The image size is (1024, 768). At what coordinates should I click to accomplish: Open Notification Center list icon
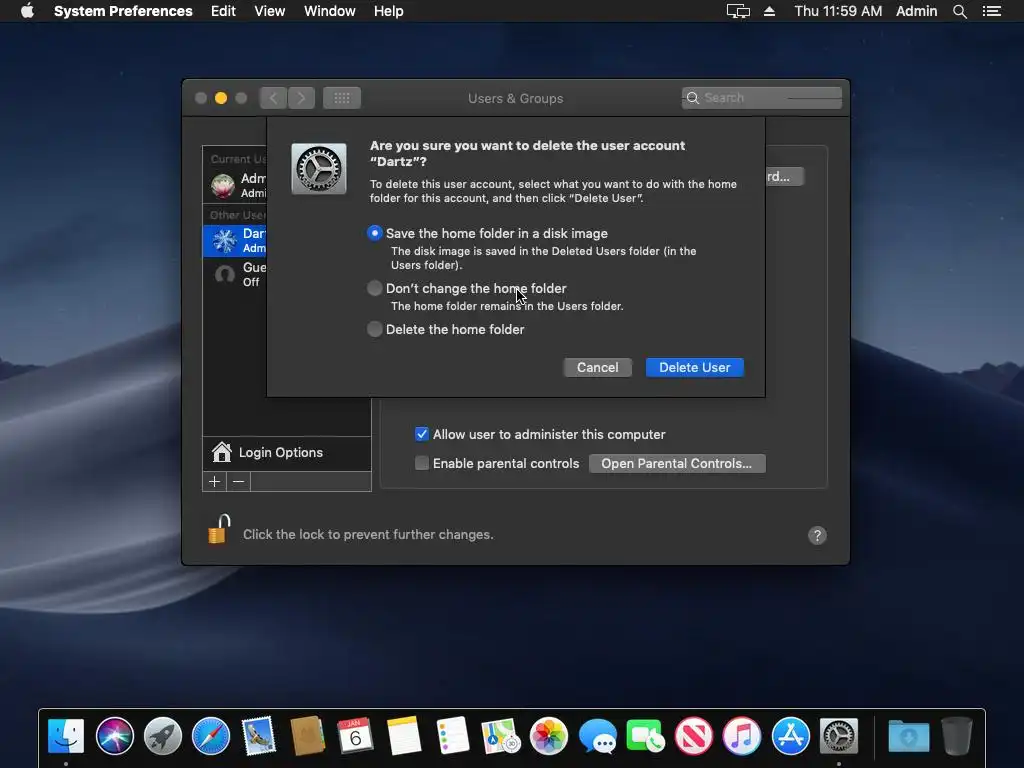991,11
